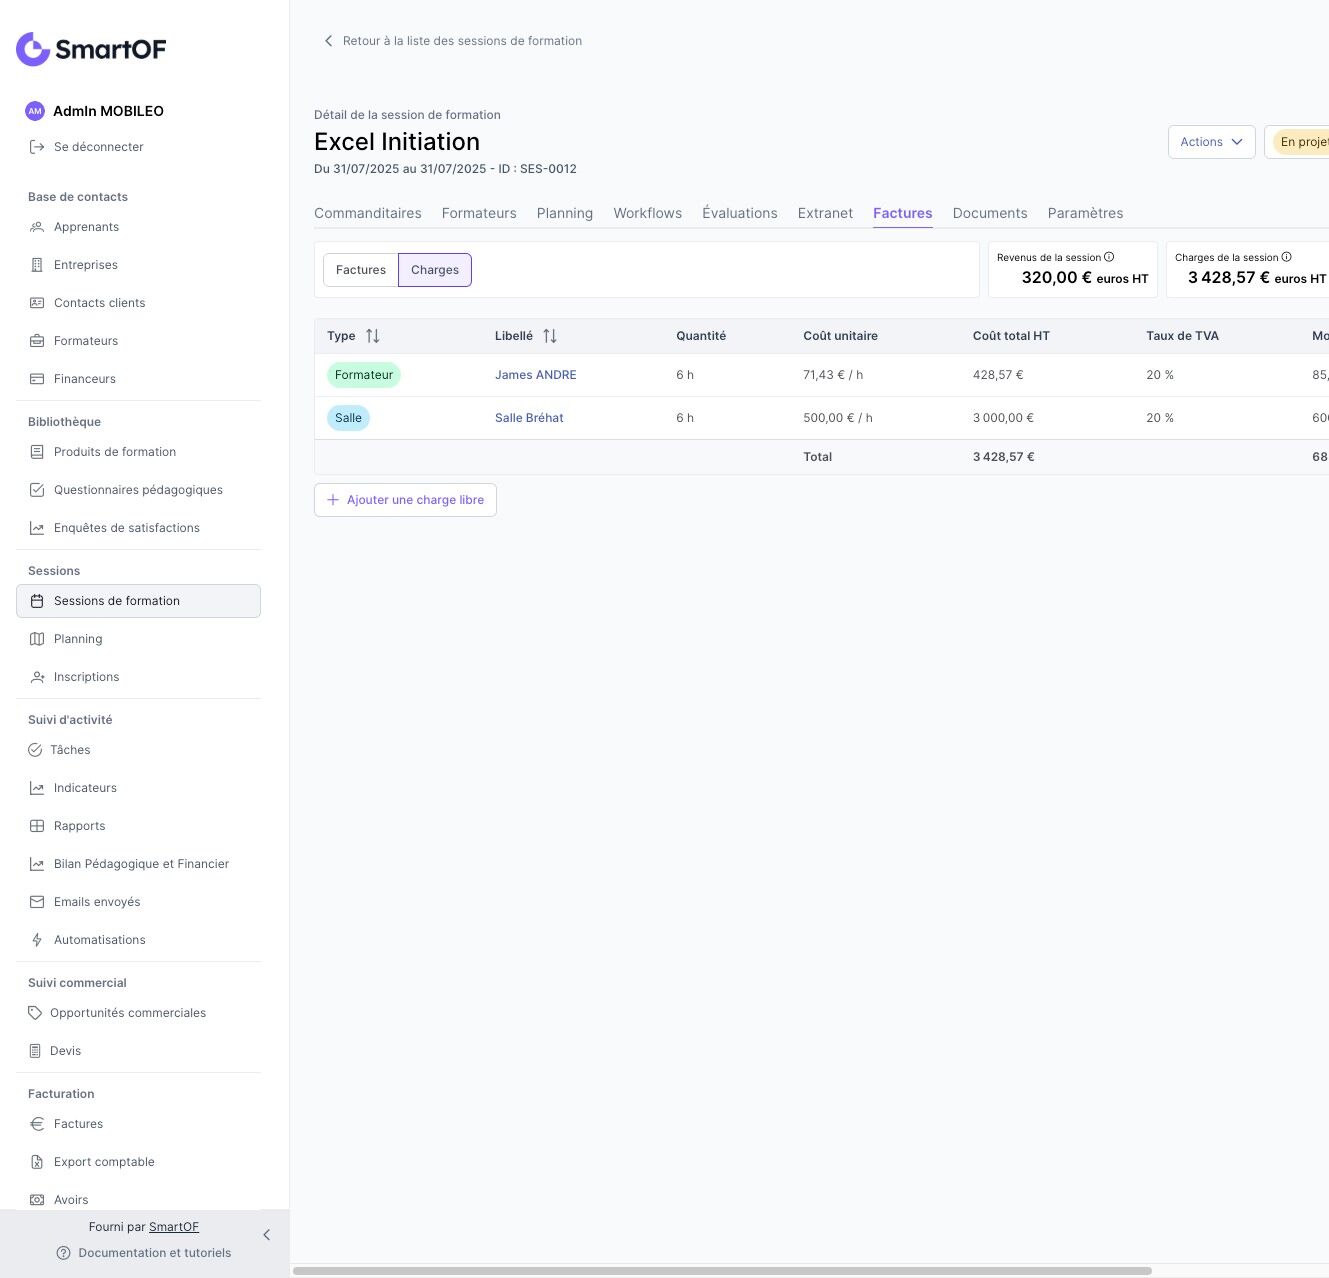The image size is (1329, 1278).
Task: Sort the table by Type column
Action: pos(372,336)
